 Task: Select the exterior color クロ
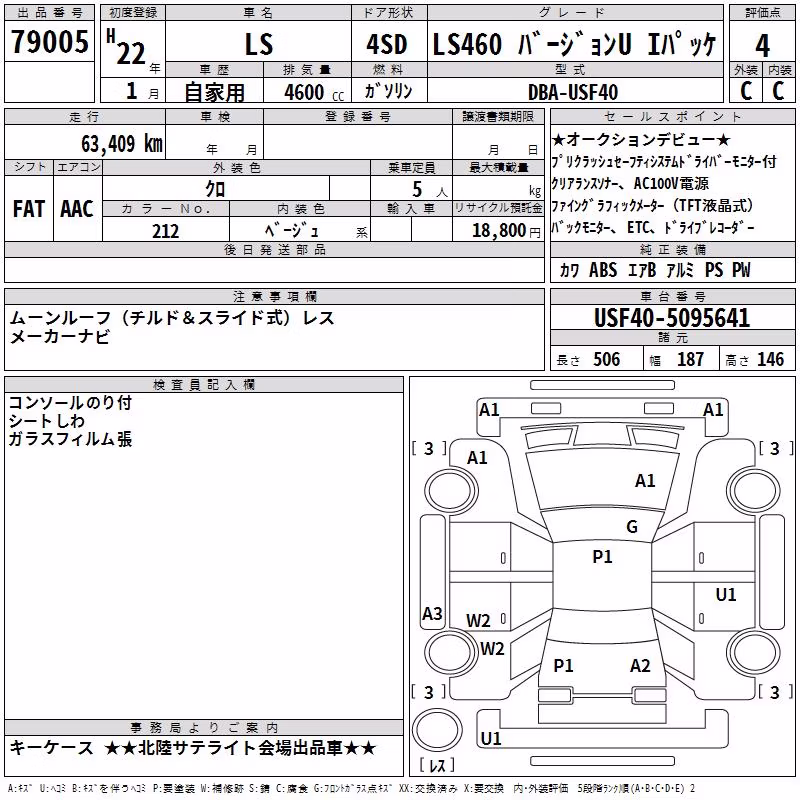click(215, 189)
